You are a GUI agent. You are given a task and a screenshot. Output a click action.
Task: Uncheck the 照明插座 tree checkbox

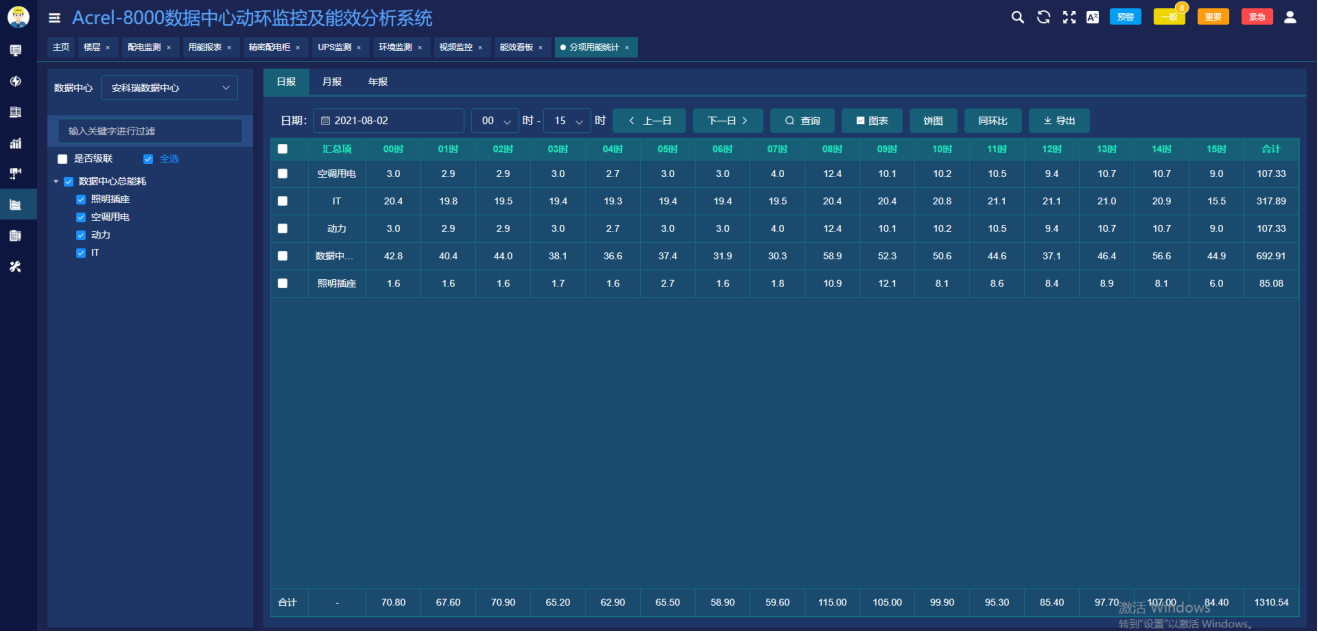[81, 199]
